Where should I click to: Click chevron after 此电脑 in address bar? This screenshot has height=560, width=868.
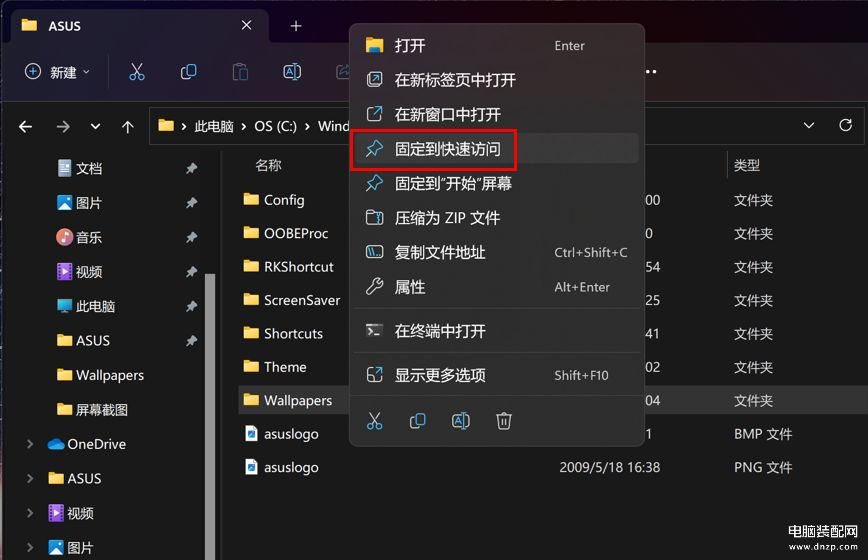coord(244,127)
